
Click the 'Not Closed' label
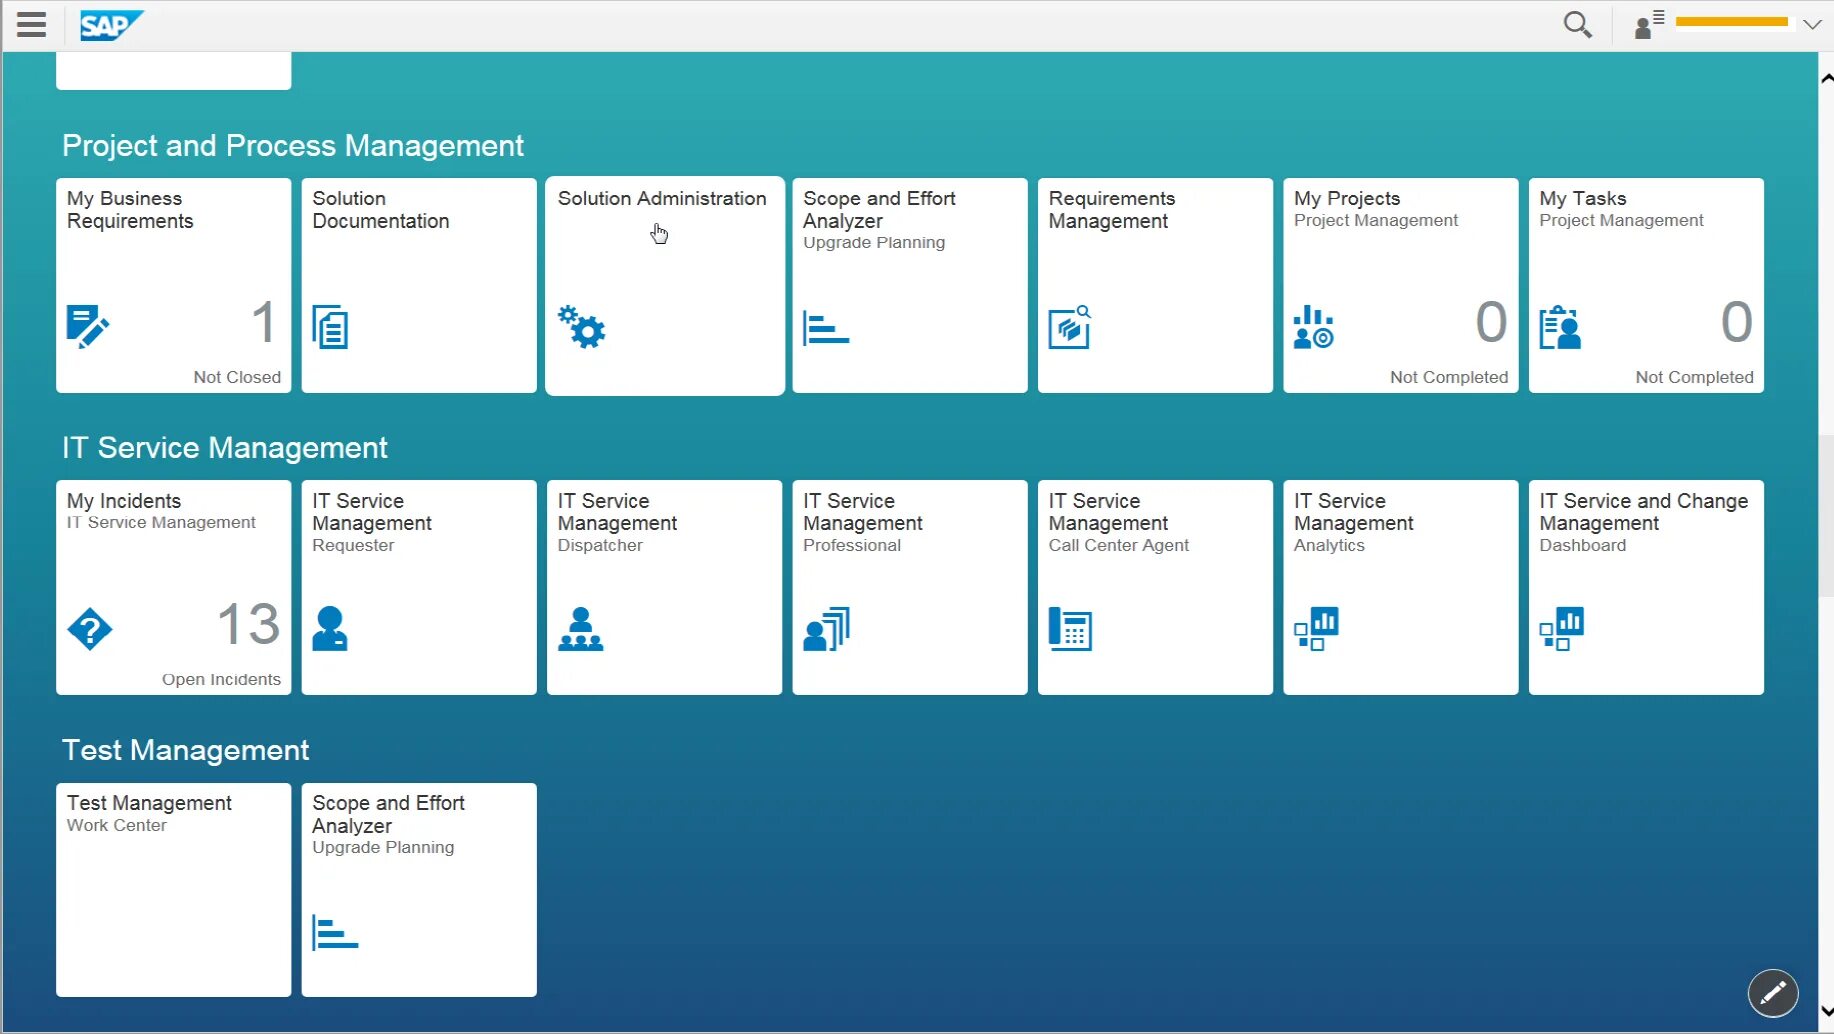click(237, 377)
